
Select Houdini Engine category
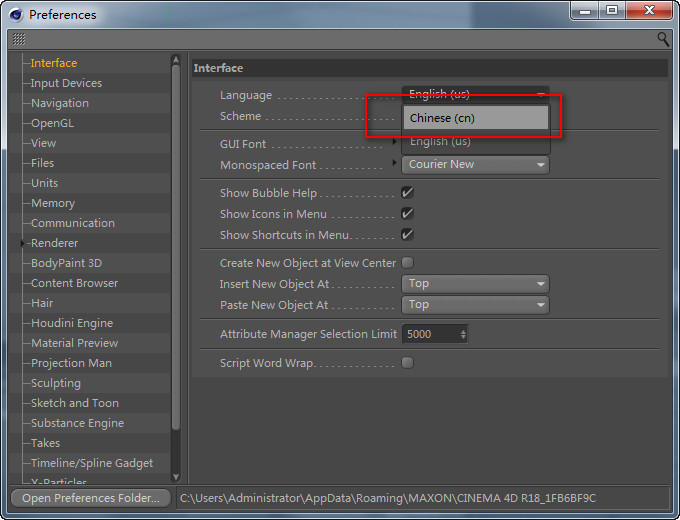(x=72, y=323)
